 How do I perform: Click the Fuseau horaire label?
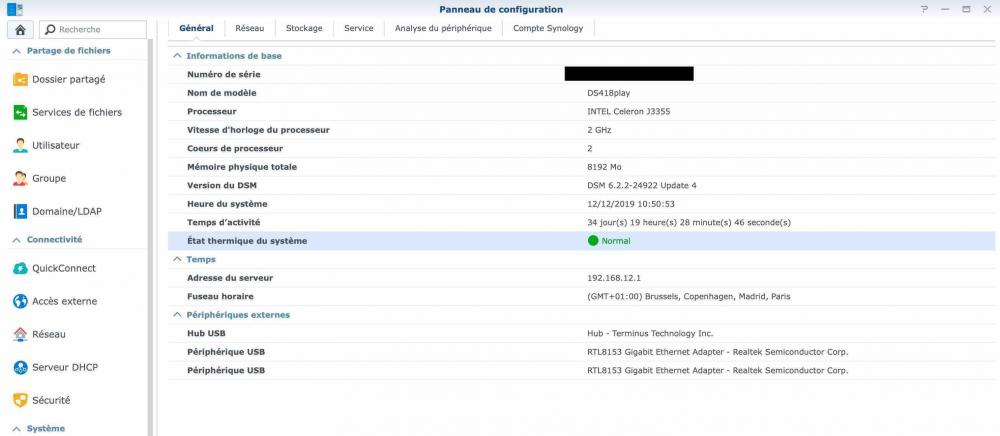click(x=220, y=296)
